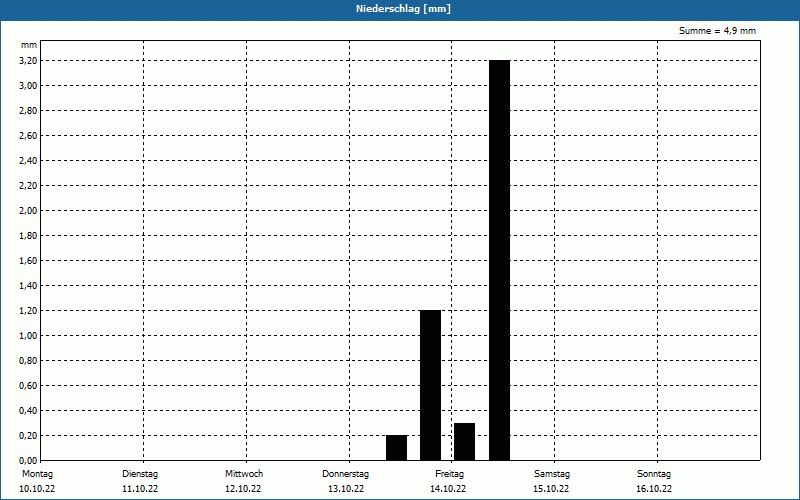Click the 0,40 y-axis value
The height and width of the screenshot is (500, 800).
coord(28,411)
